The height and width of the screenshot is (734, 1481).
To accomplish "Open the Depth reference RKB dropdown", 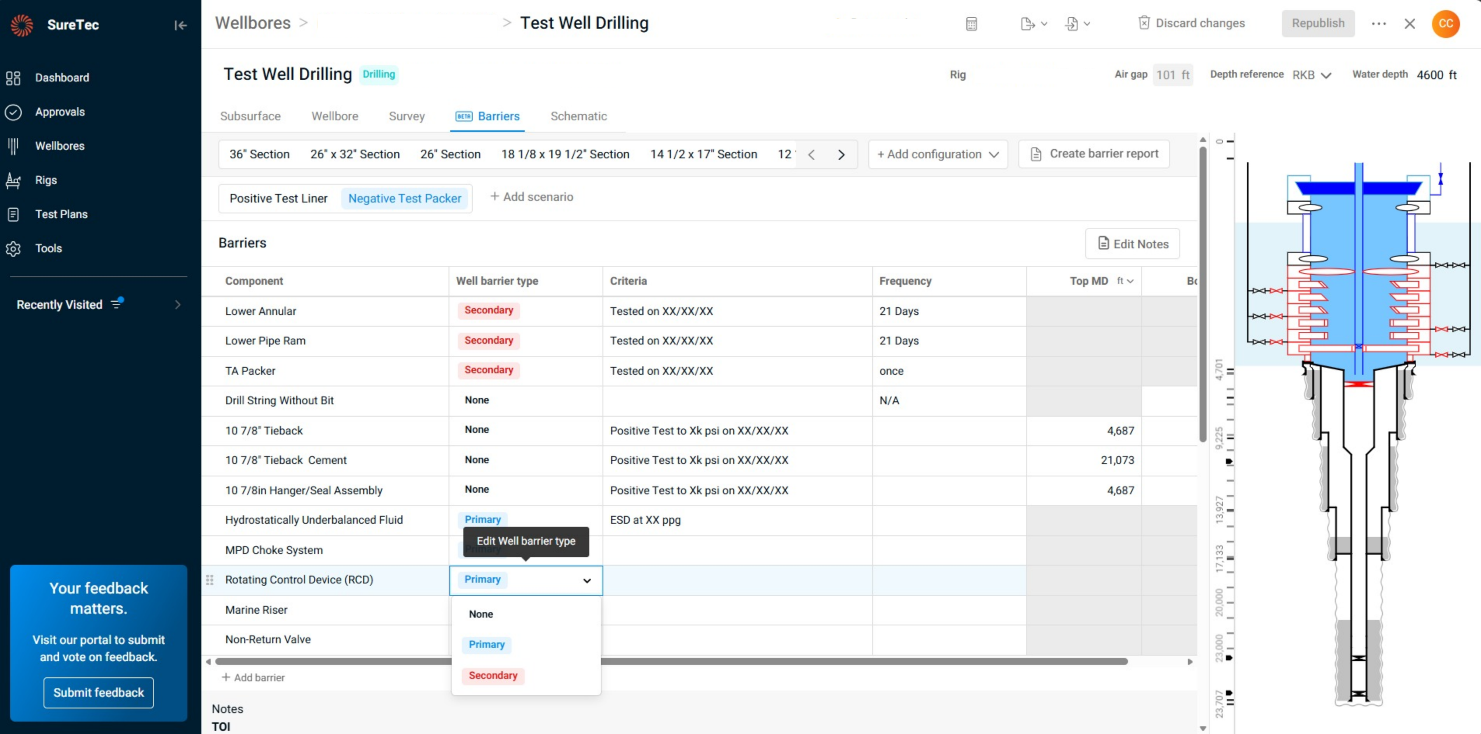I will [1312, 75].
